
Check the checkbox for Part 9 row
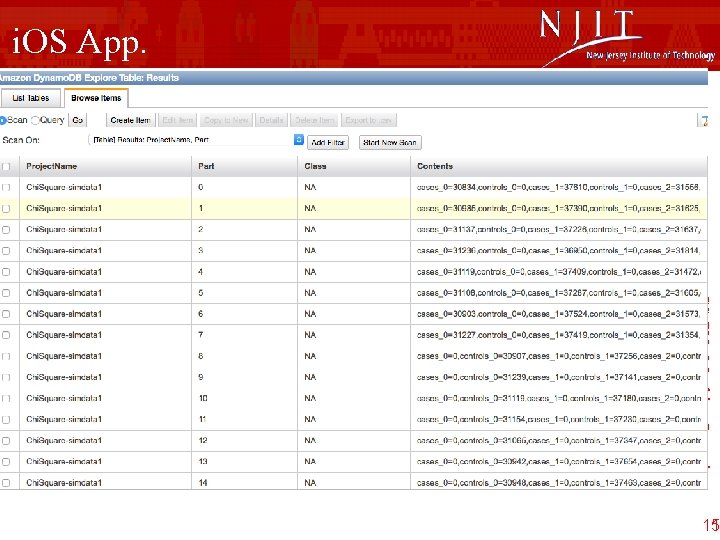pos(6,377)
